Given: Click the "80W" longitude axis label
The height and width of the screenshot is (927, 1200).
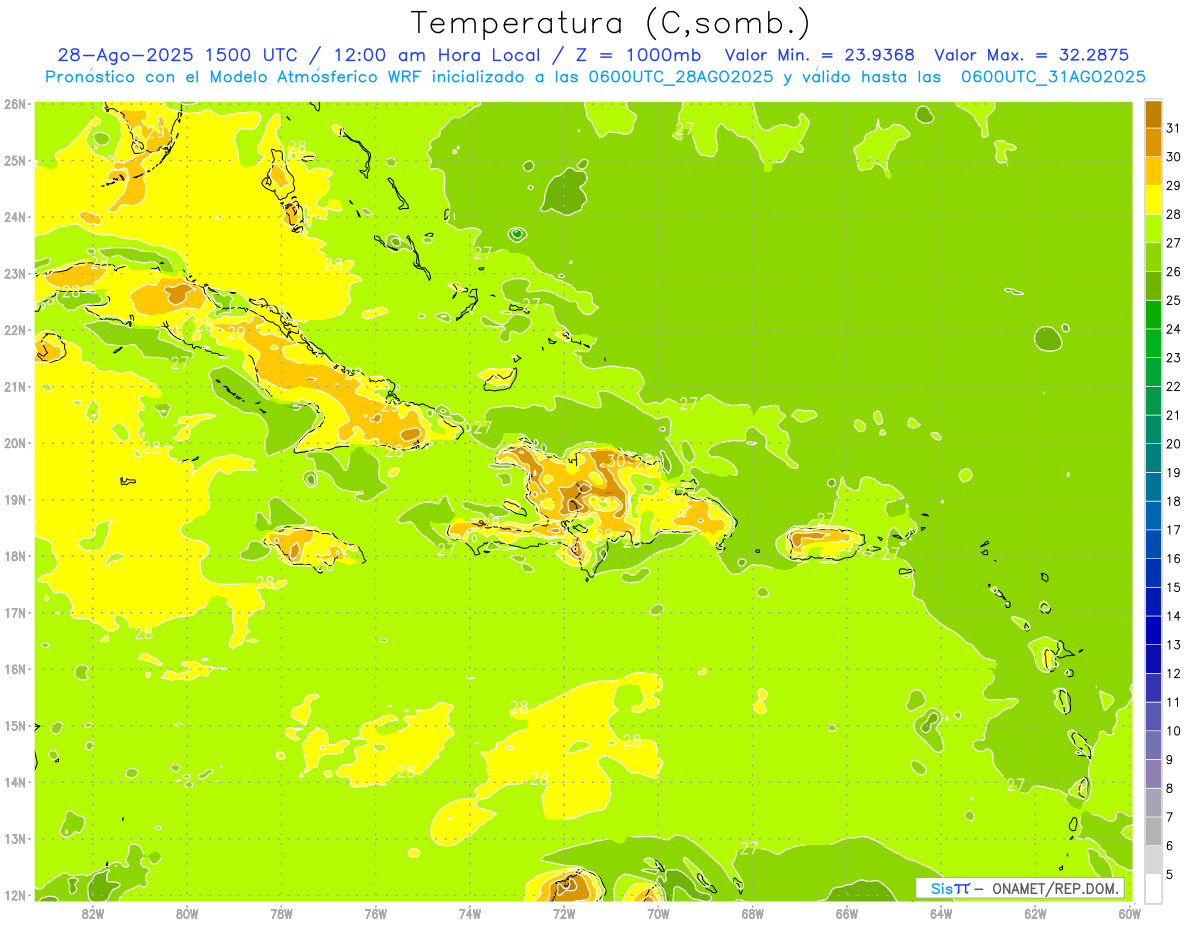Looking at the screenshot, I should point(187,913).
